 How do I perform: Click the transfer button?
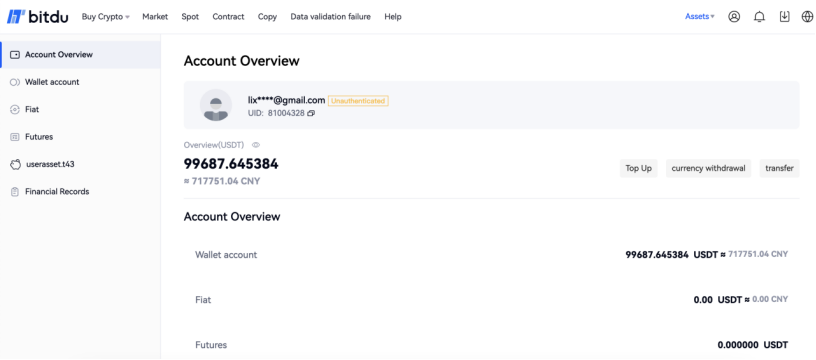click(780, 169)
